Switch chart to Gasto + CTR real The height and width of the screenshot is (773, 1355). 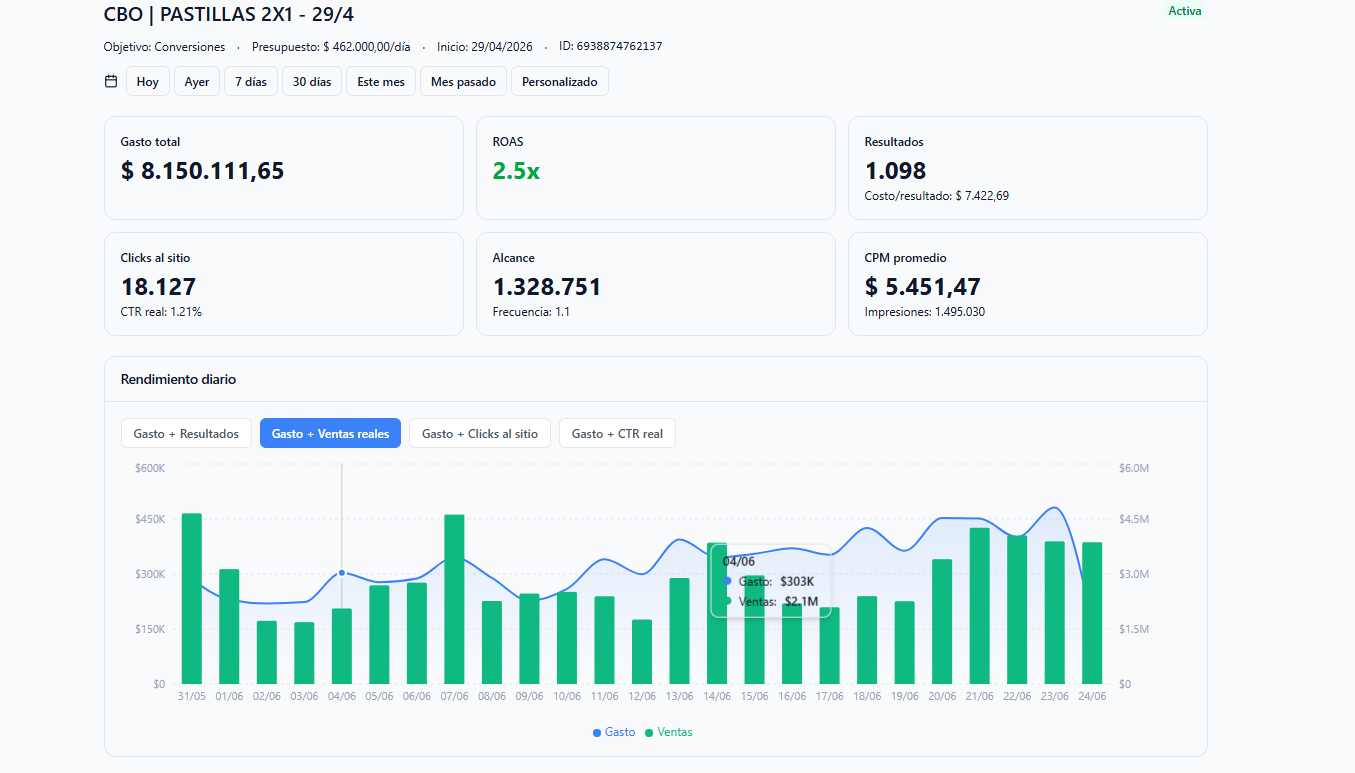[x=617, y=433]
